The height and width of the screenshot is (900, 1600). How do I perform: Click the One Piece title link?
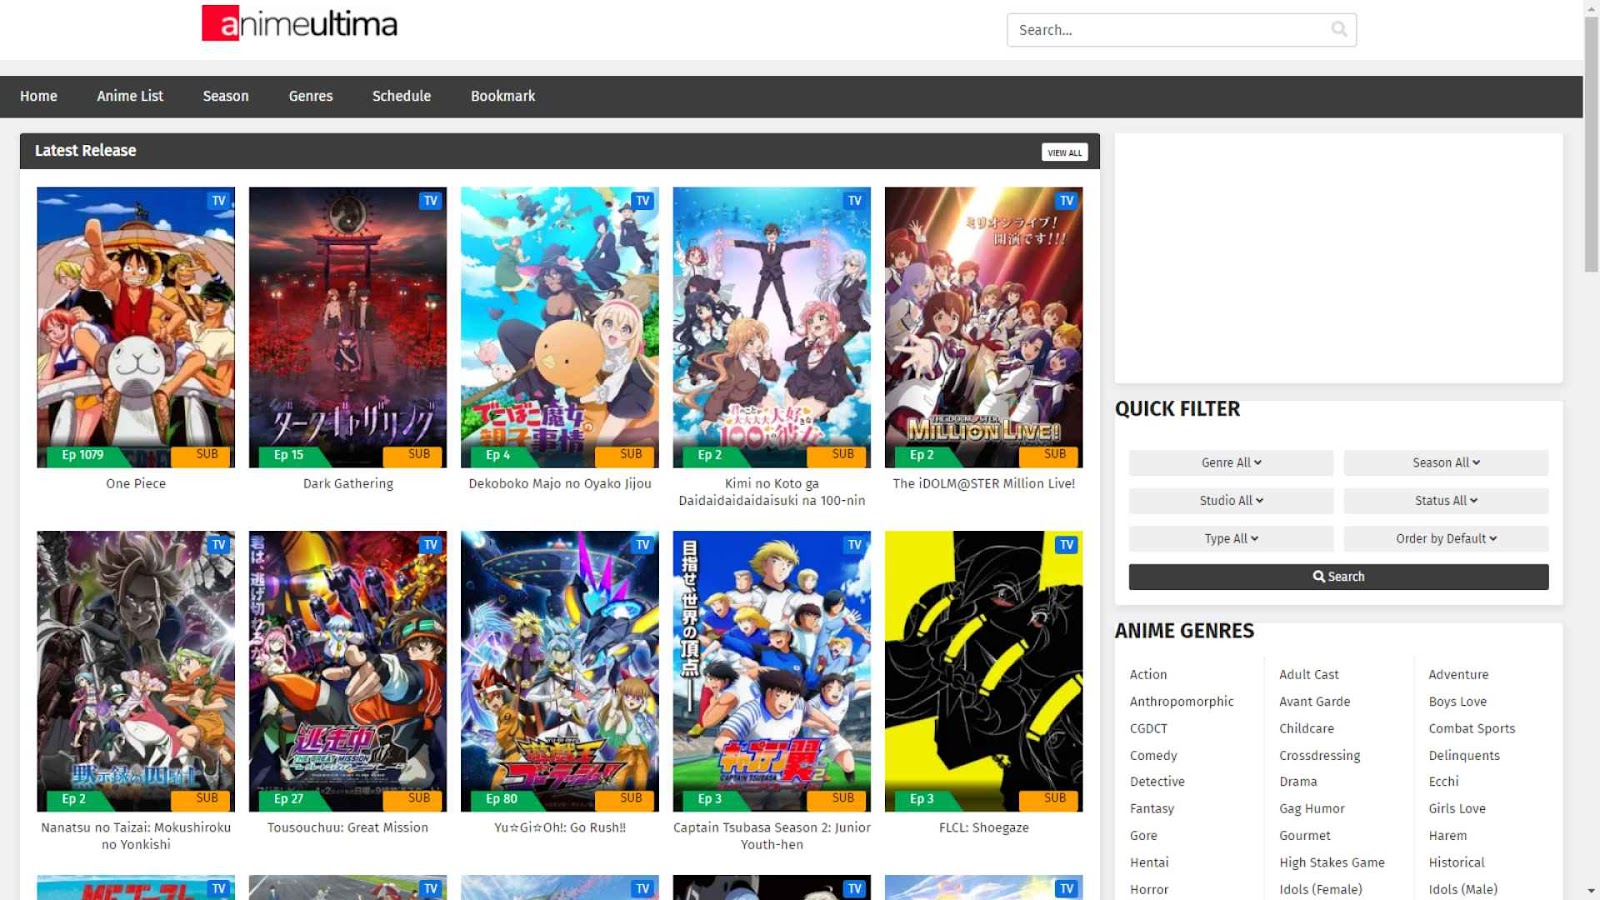click(136, 484)
